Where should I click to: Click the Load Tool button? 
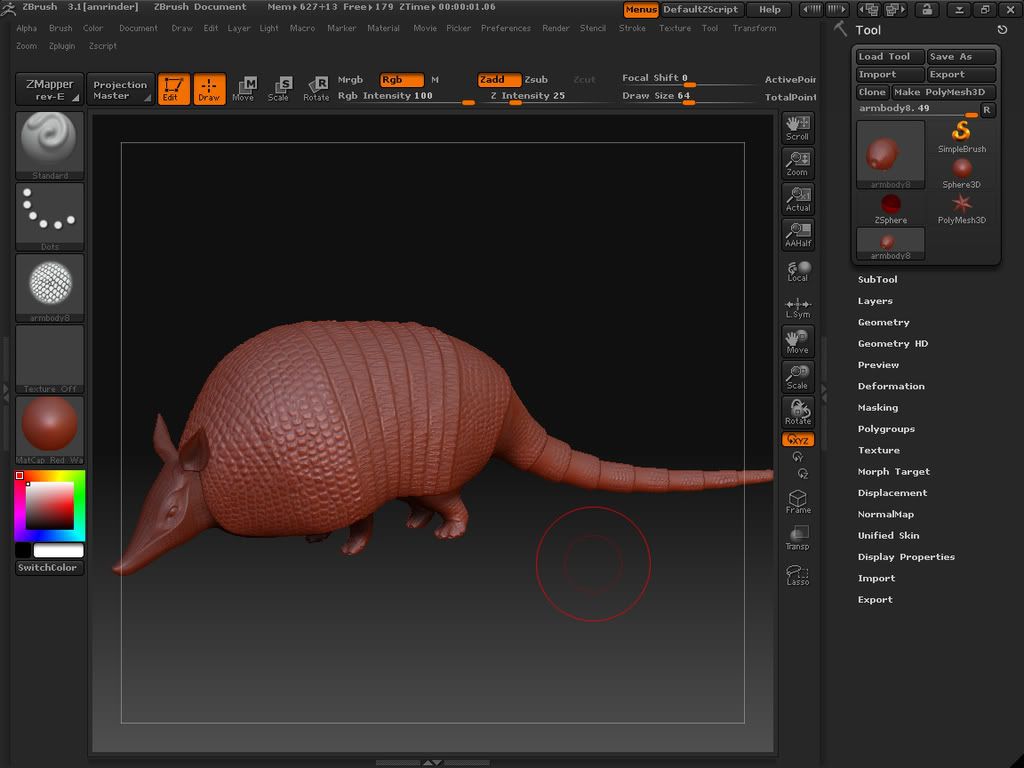pyautogui.click(x=889, y=57)
